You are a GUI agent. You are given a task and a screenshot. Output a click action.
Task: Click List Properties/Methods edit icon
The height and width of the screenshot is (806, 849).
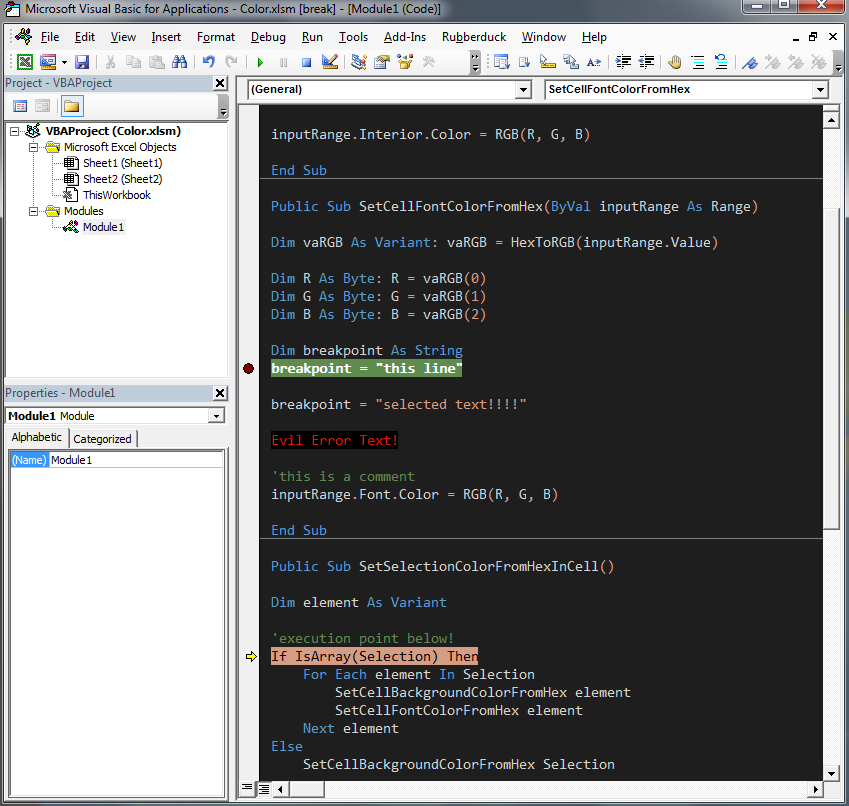[x=501, y=62]
